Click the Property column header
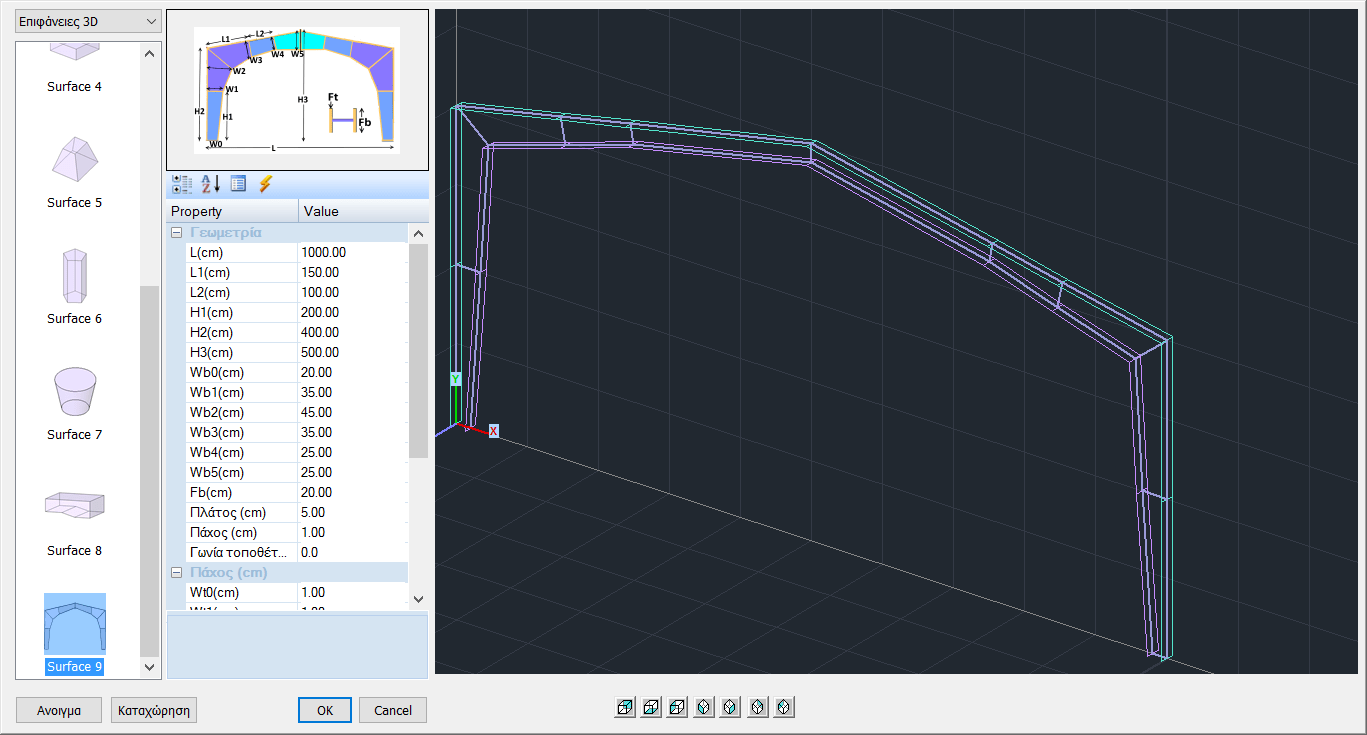This screenshot has height=735, width=1367. [x=232, y=211]
